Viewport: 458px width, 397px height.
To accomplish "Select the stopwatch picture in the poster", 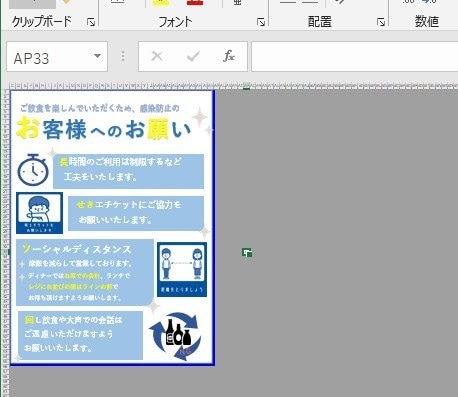I will click(x=33, y=169).
